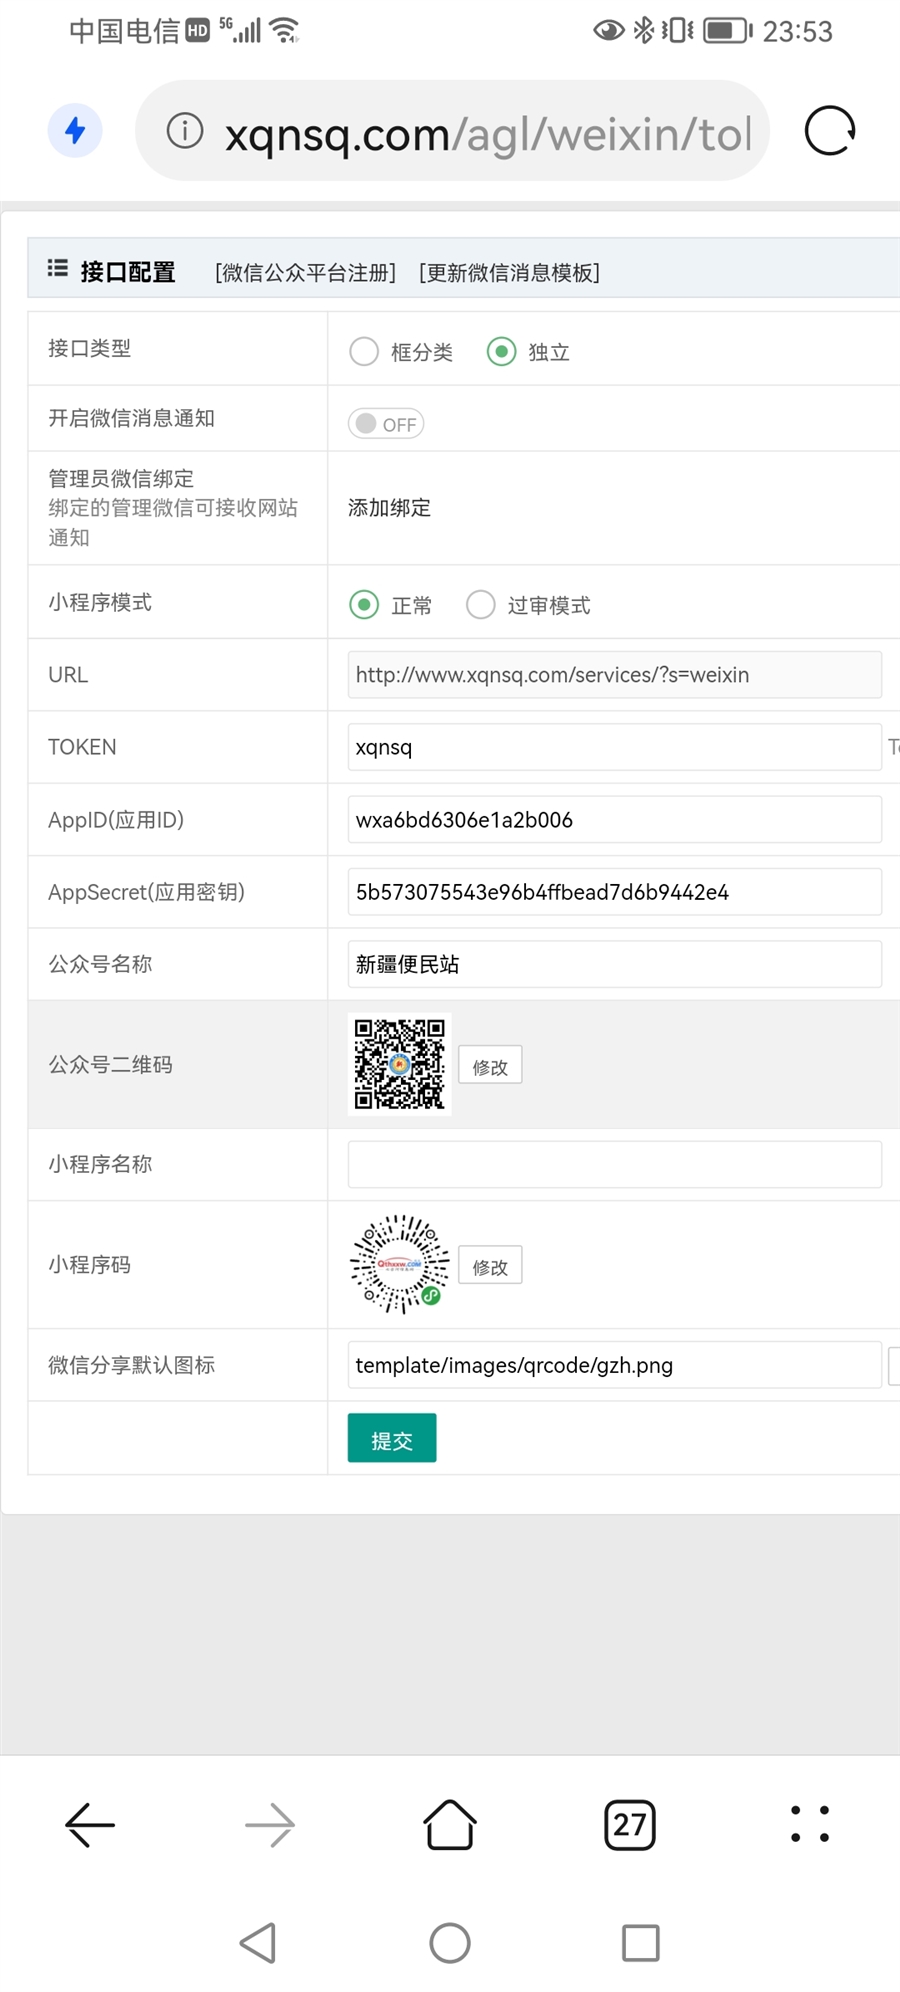
Task: Open the 微信公众平台注册 link
Action: pyautogui.click(x=306, y=273)
